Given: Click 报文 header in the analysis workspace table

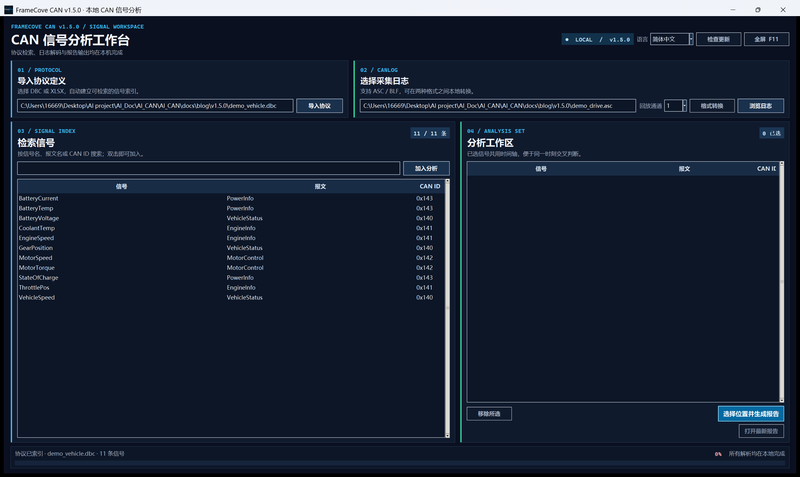Looking at the screenshot, I should click(684, 169).
